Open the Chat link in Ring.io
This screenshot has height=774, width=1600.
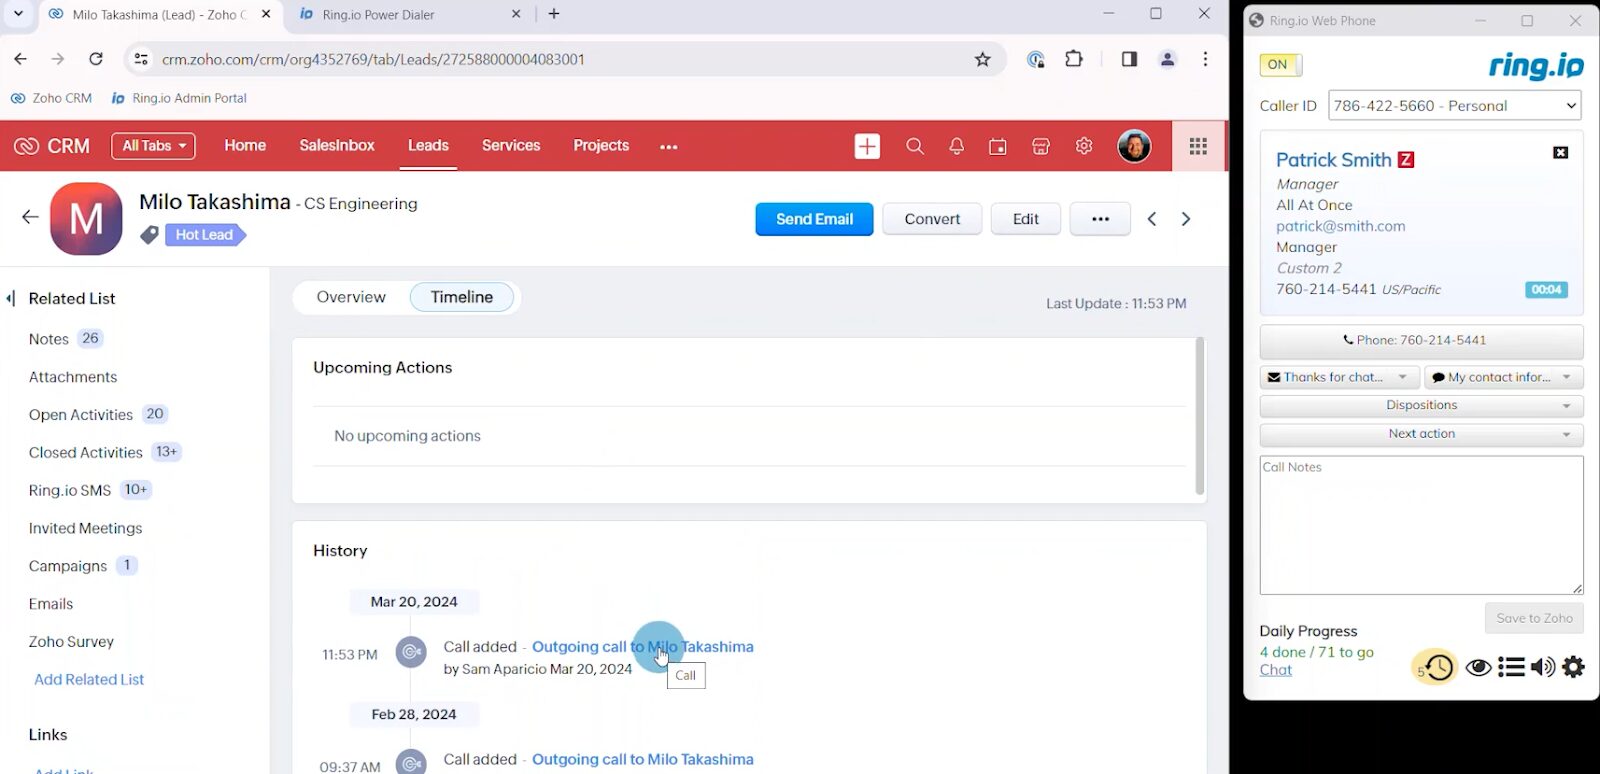pos(1276,670)
